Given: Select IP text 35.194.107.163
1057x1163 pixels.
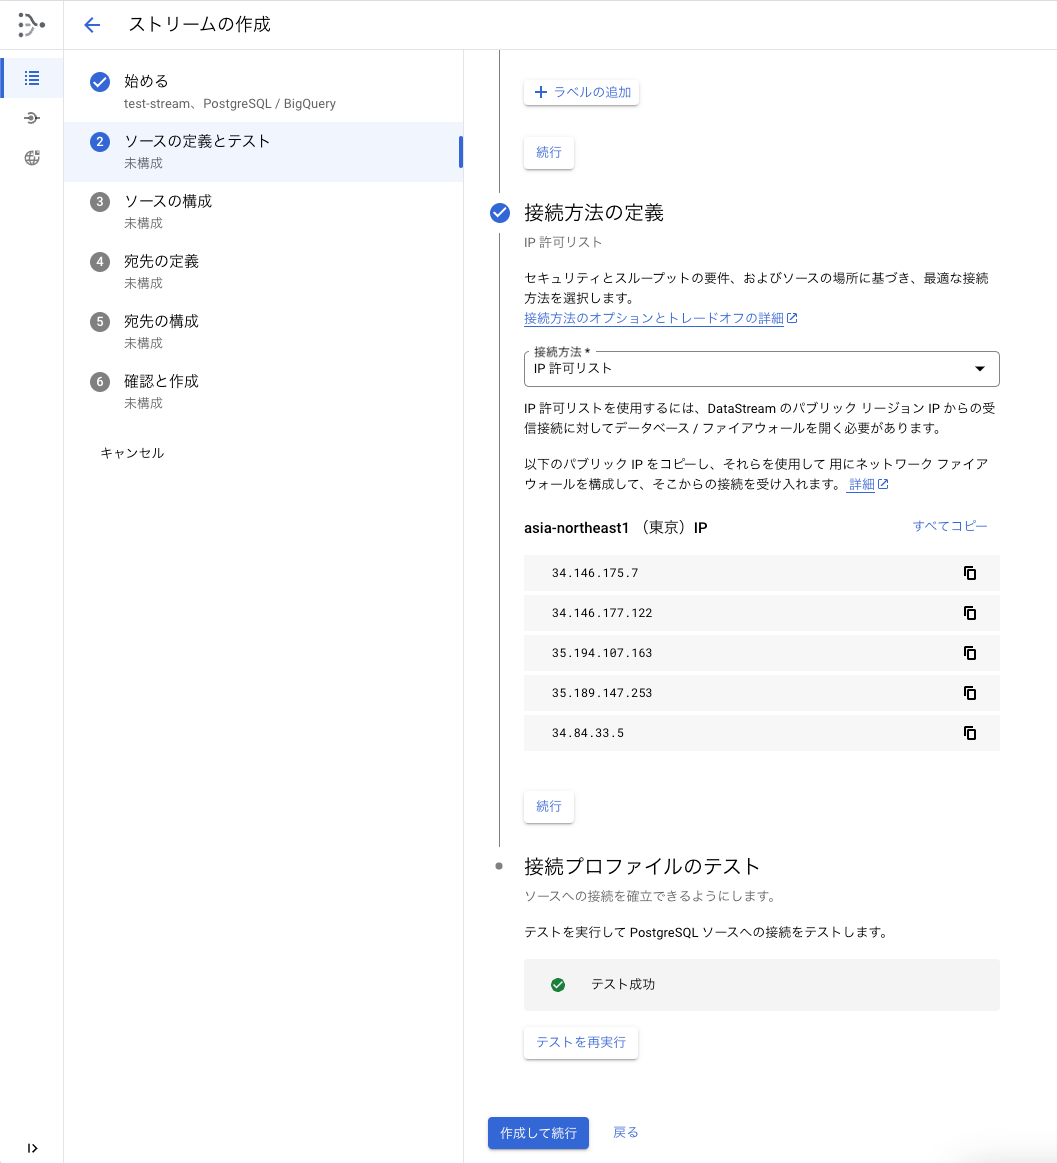Looking at the screenshot, I should 602,653.
